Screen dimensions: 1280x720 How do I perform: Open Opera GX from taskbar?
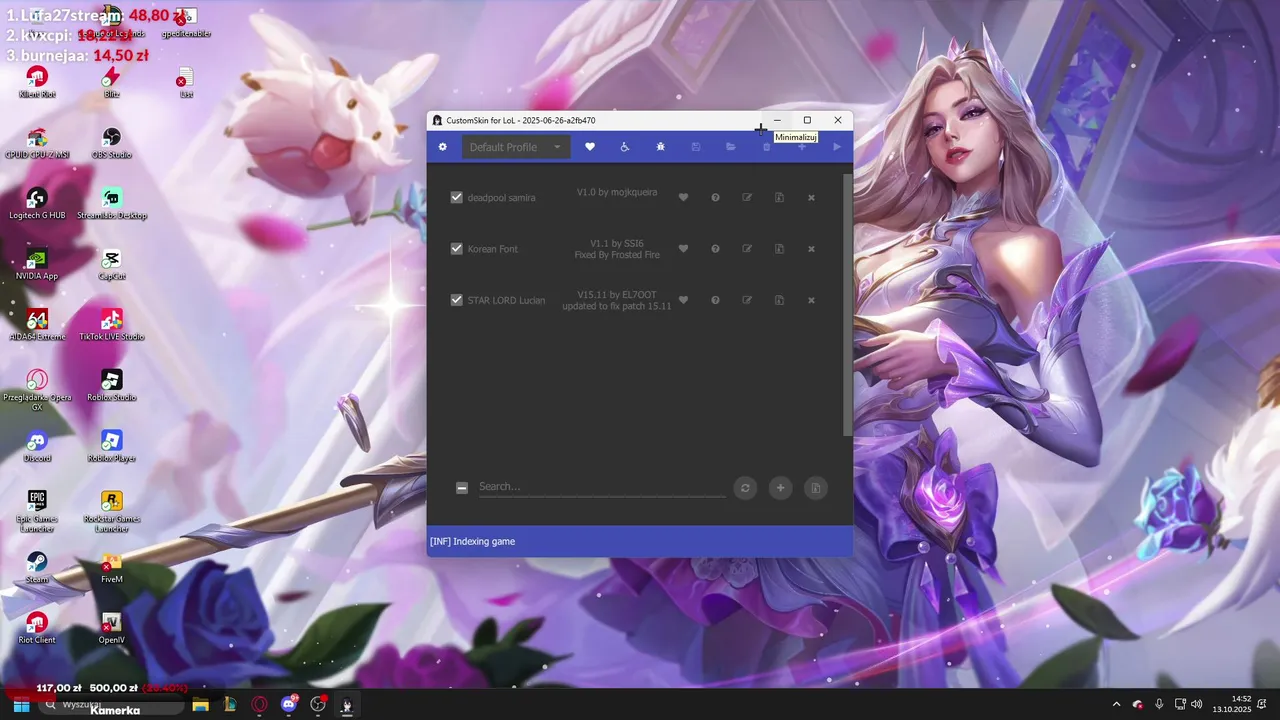(x=260, y=705)
